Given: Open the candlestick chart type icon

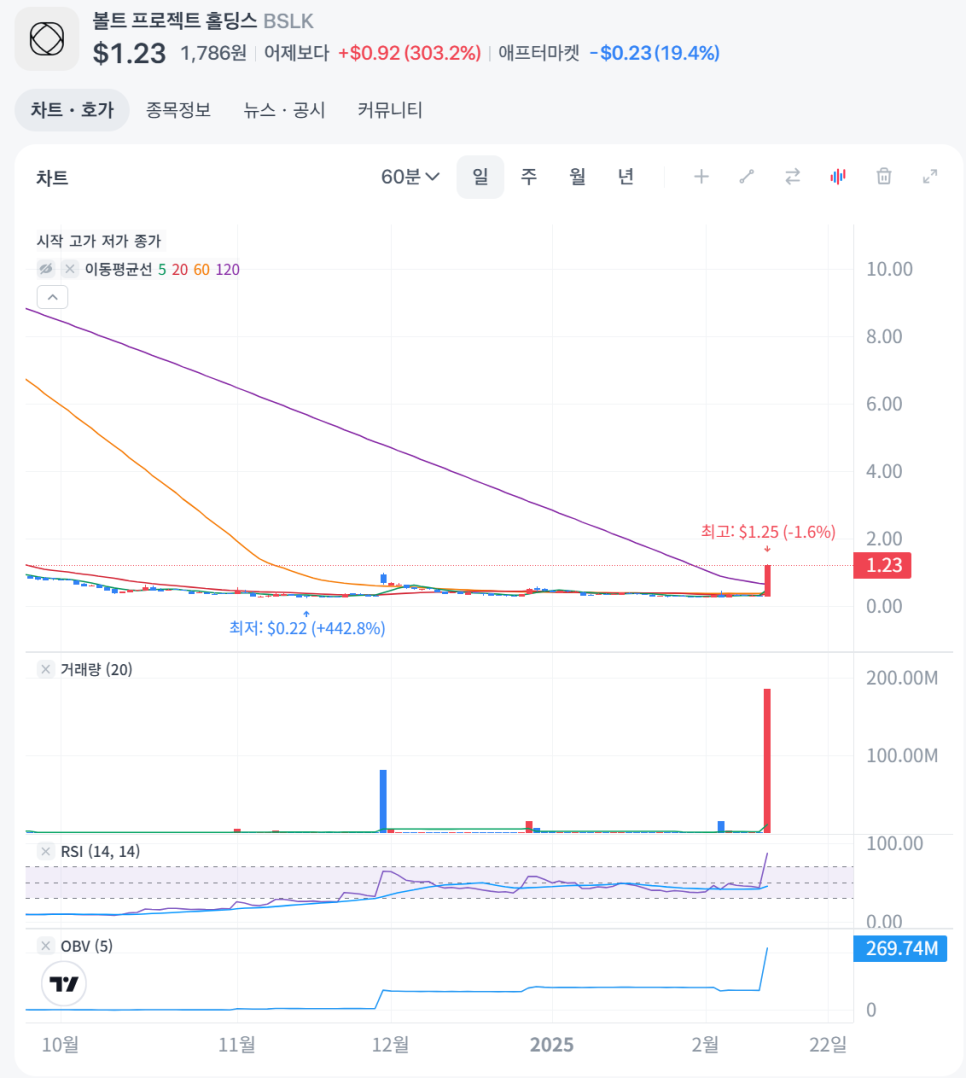Looking at the screenshot, I should [x=838, y=177].
